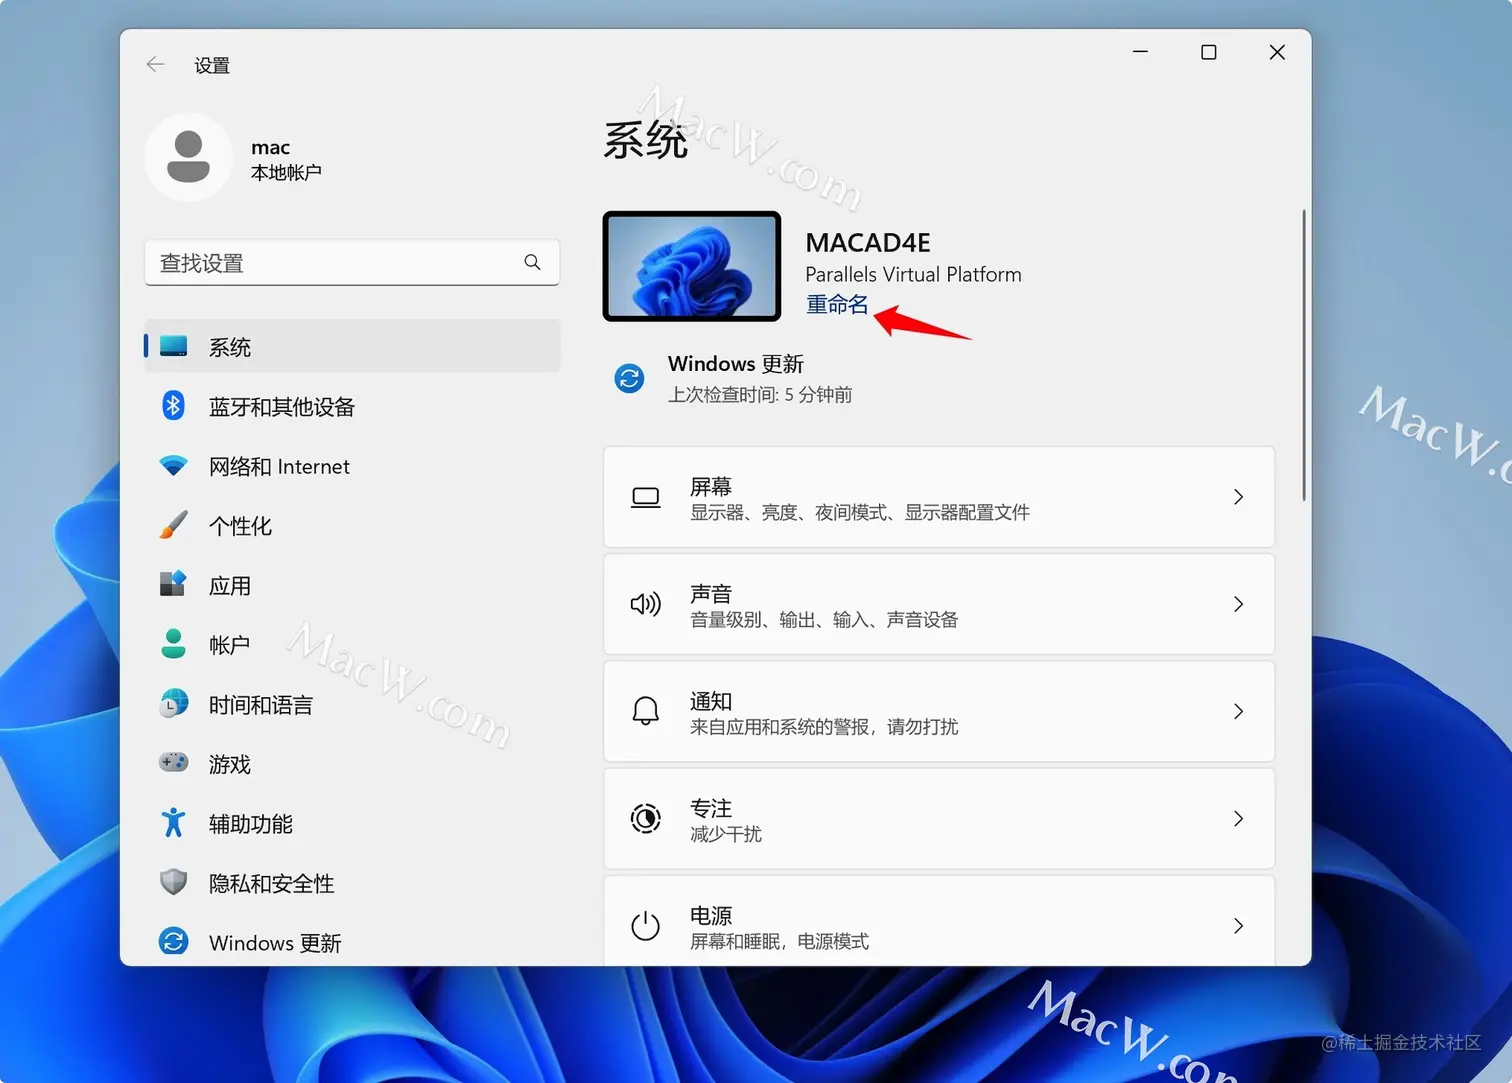Image resolution: width=1512 pixels, height=1083 pixels.
Task: Select the Privacy shield icon
Action: (174, 882)
